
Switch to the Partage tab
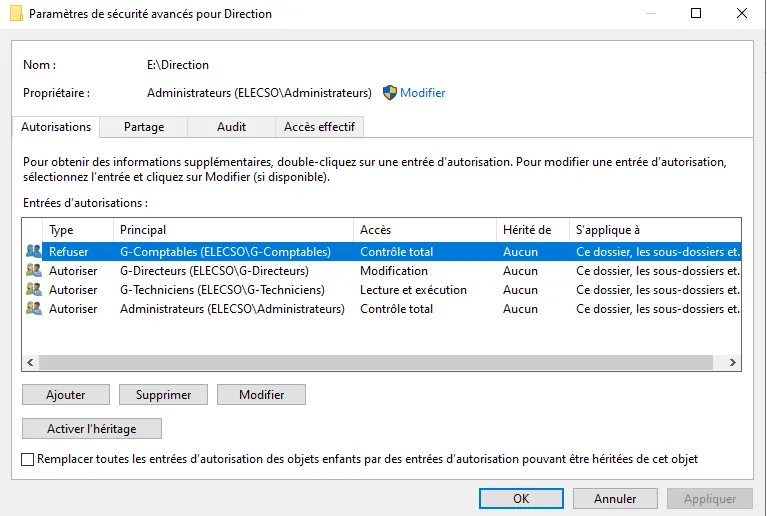(x=144, y=127)
